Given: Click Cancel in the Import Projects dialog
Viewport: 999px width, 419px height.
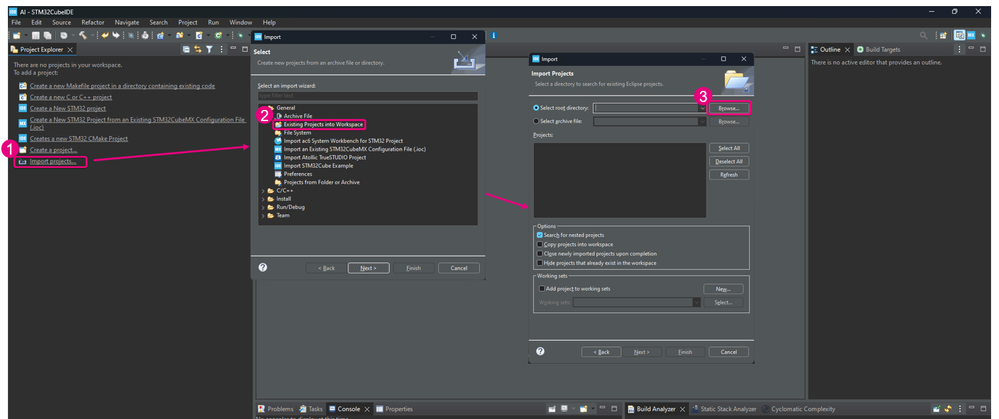Looking at the screenshot, I should click(x=728, y=352).
